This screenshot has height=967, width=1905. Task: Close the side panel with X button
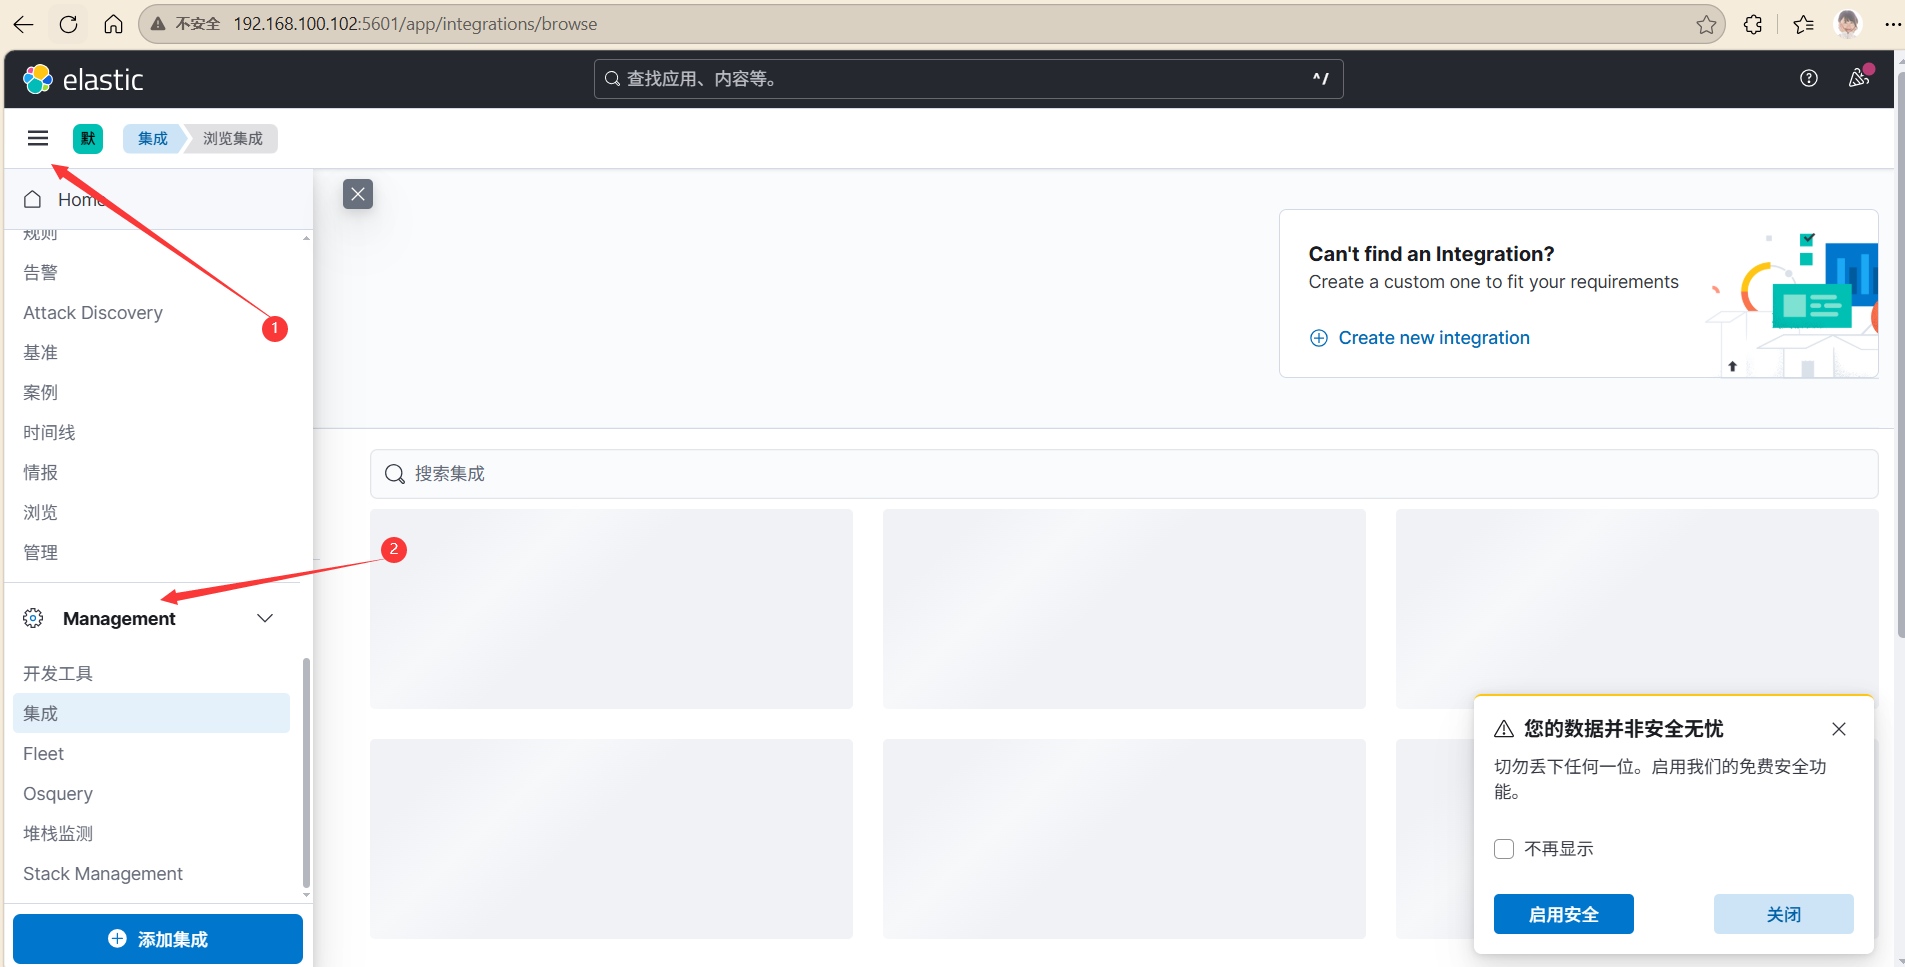358,194
